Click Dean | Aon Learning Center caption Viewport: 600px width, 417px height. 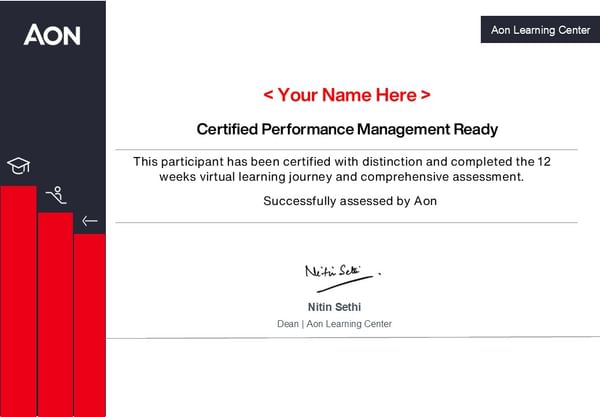pyautogui.click(x=334, y=324)
